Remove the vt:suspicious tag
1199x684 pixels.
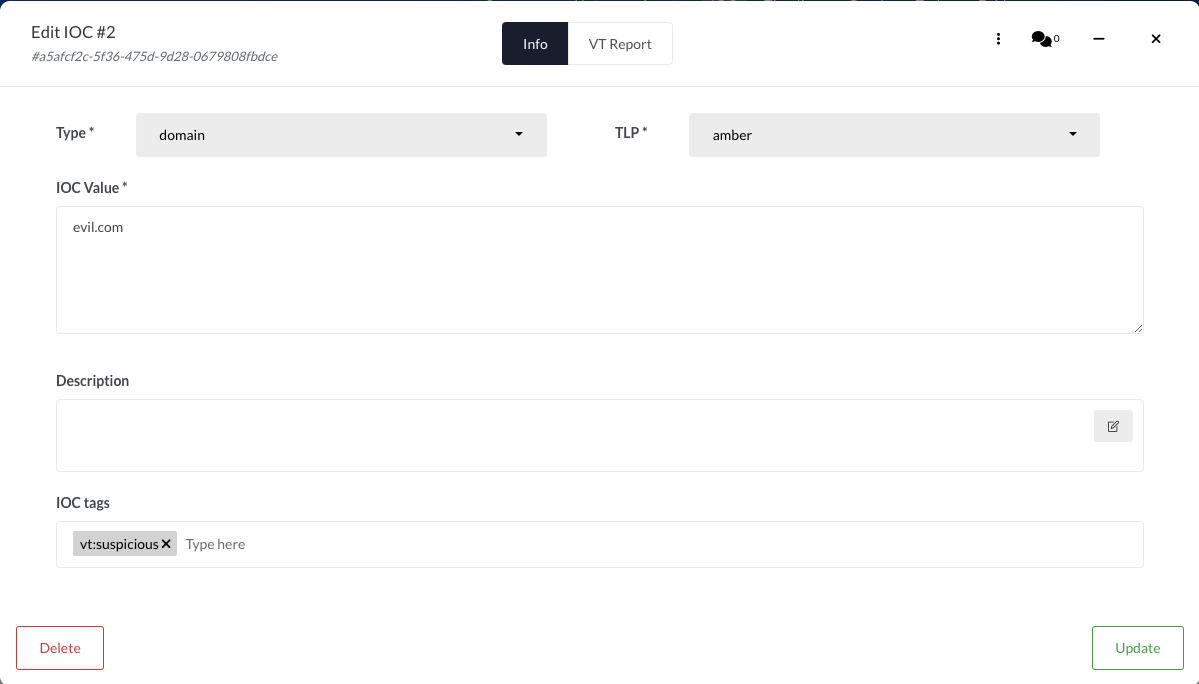[x=166, y=544]
